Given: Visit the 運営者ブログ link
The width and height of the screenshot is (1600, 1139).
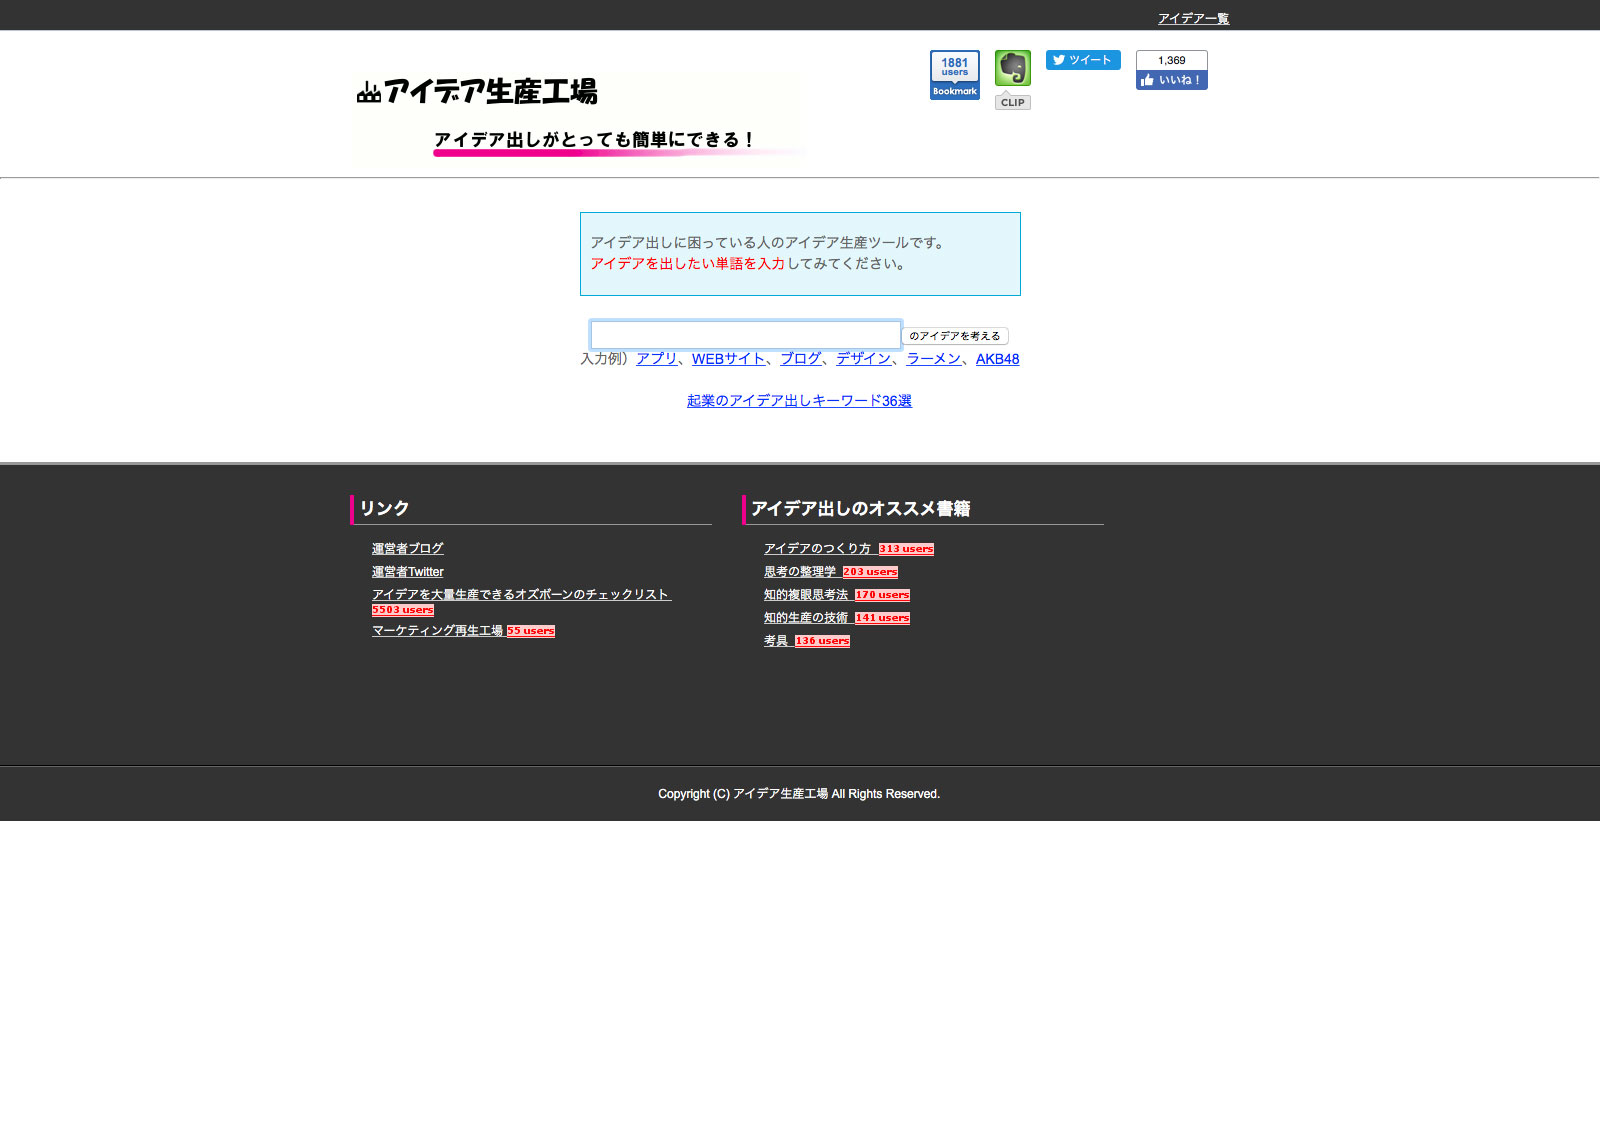Looking at the screenshot, I should pos(407,549).
